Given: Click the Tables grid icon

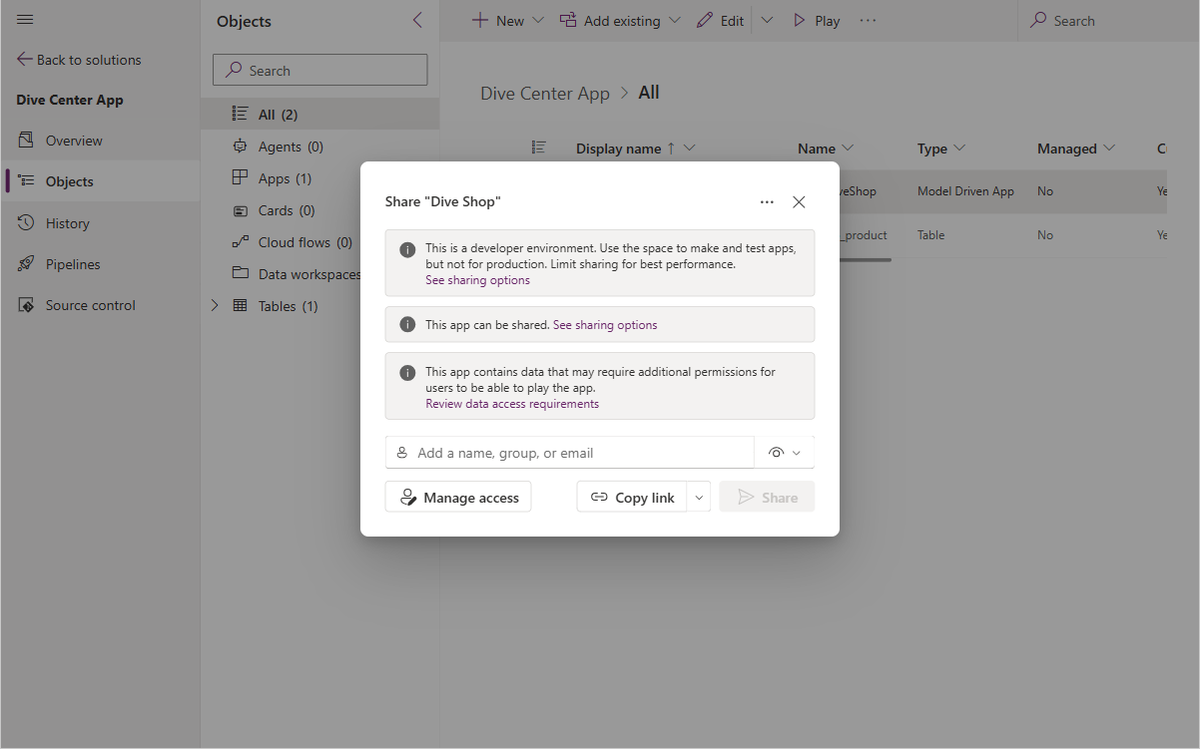Looking at the screenshot, I should pyautogui.click(x=240, y=306).
